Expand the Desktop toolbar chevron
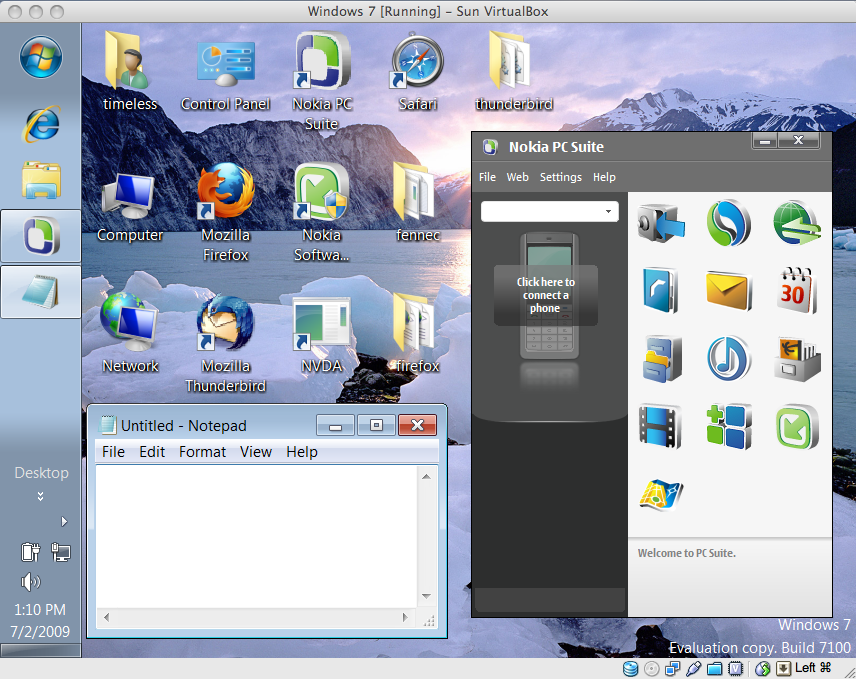856x679 pixels. [x=40, y=496]
